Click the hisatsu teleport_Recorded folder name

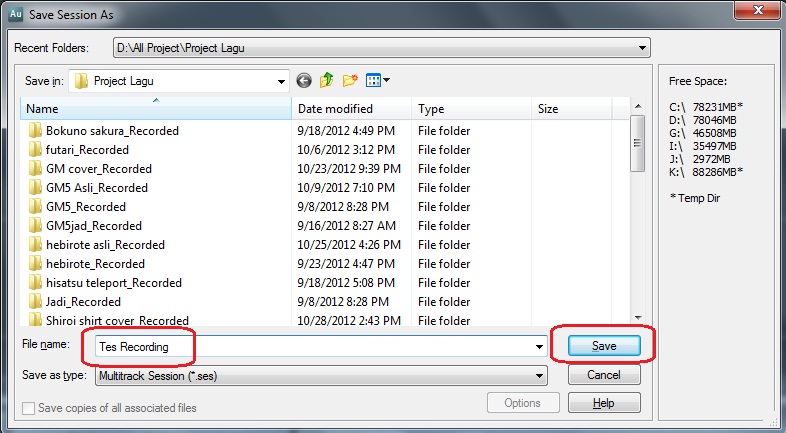coord(114,283)
